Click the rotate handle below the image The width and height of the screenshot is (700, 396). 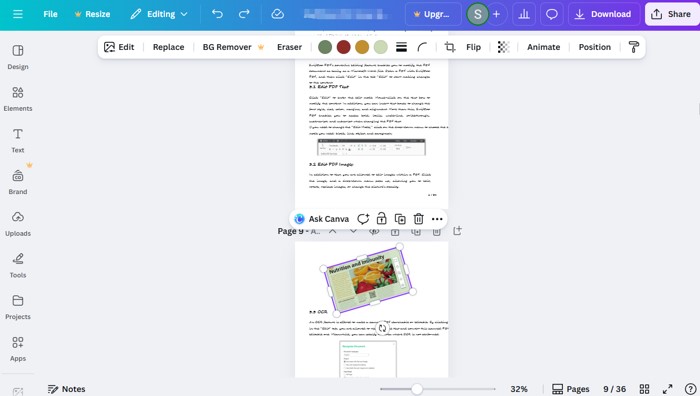pyautogui.click(x=382, y=329)
